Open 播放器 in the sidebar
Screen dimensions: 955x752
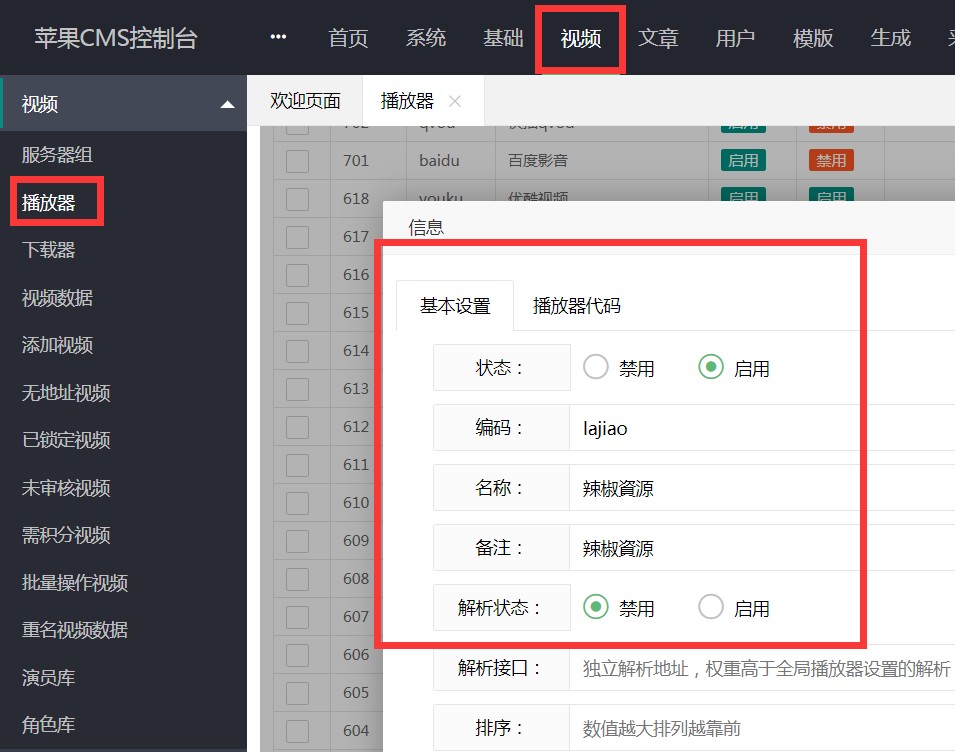[48, 202]
